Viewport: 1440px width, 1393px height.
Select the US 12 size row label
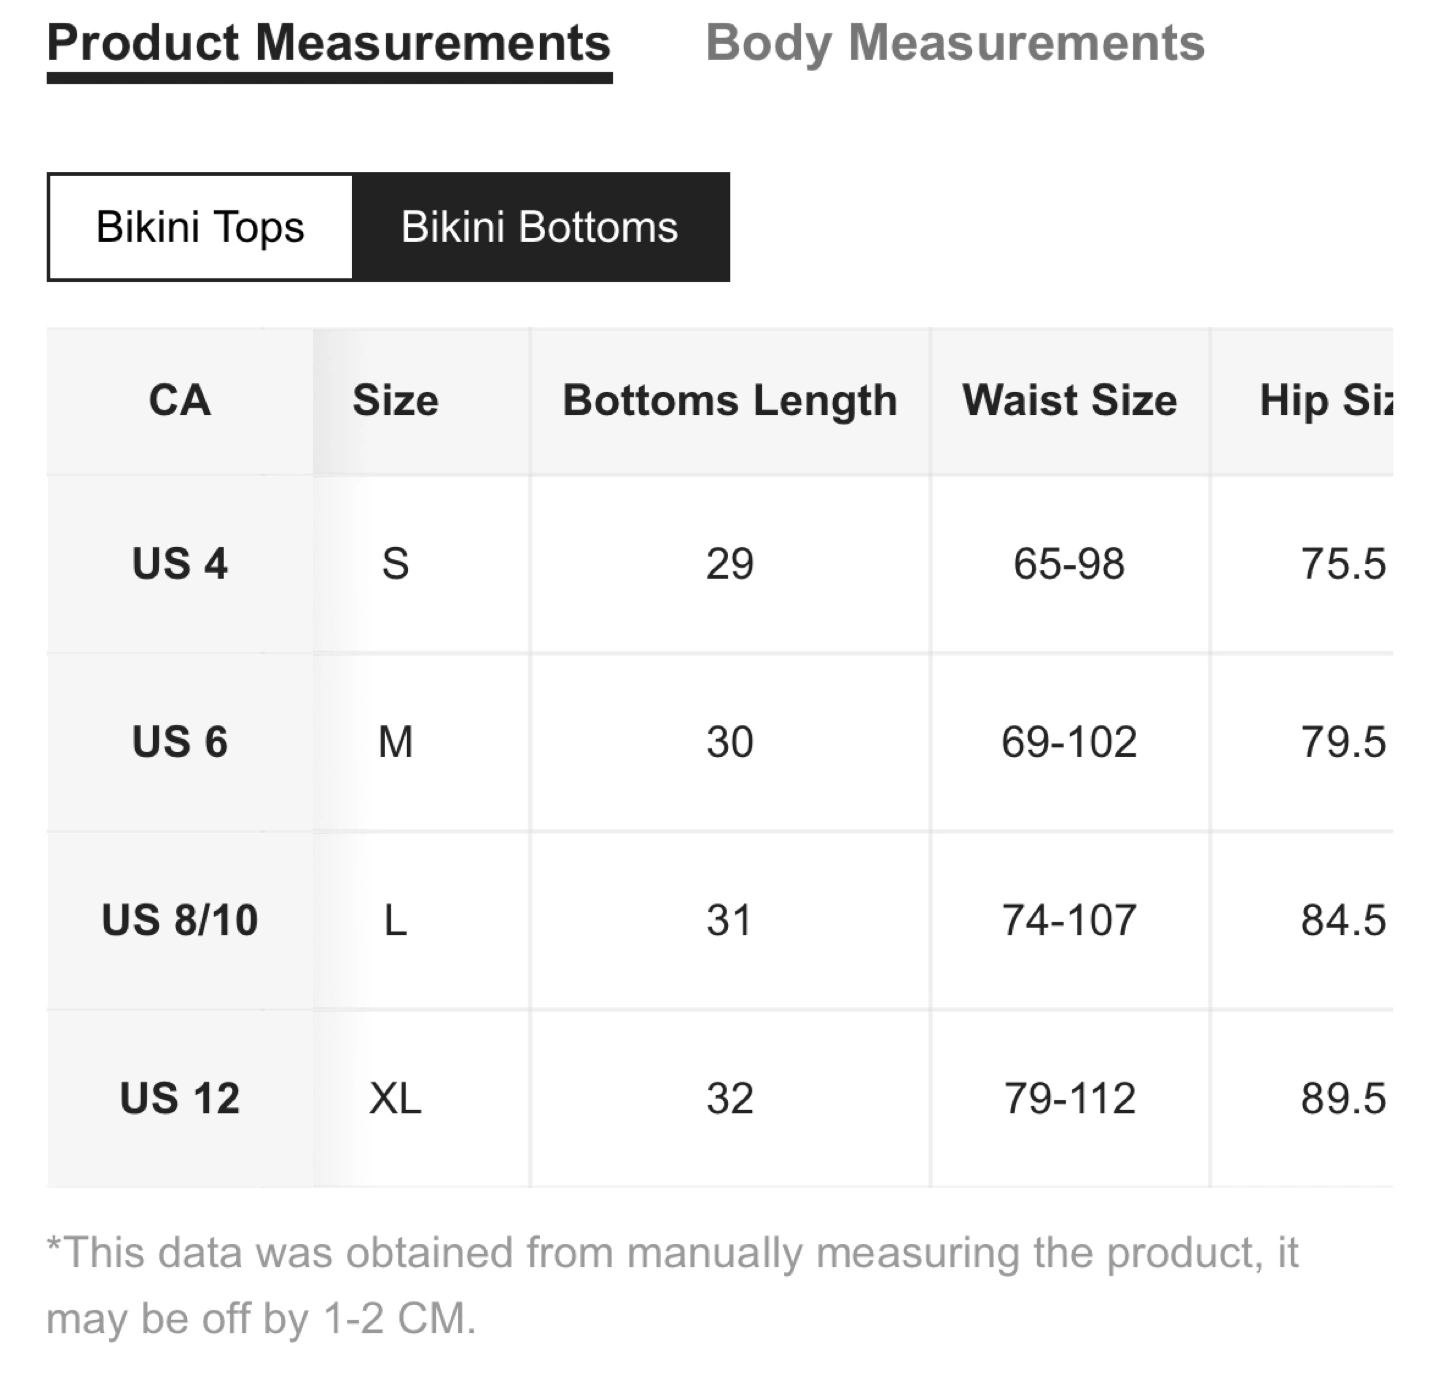180,1098
